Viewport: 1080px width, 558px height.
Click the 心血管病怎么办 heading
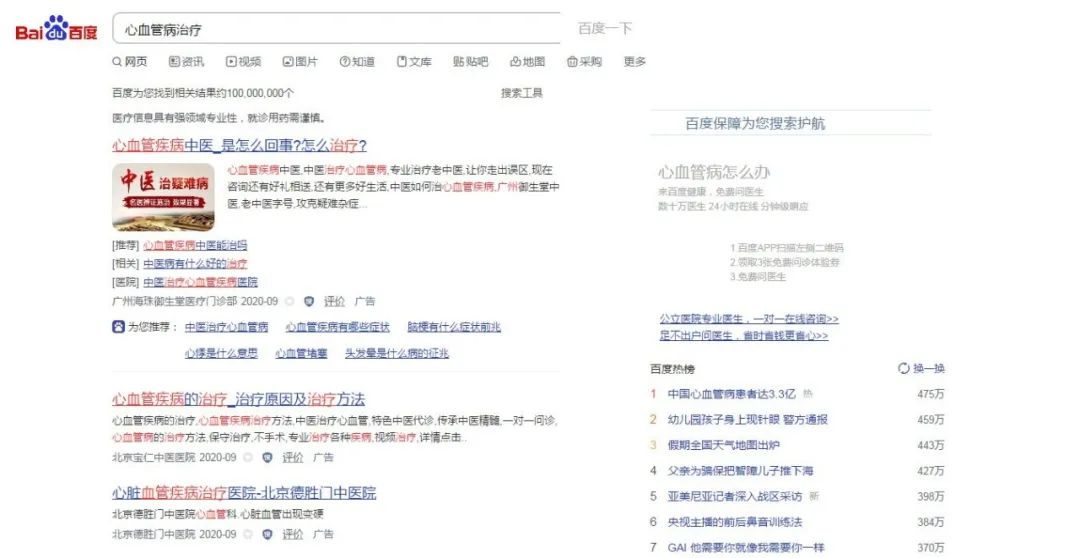(714, 172)
